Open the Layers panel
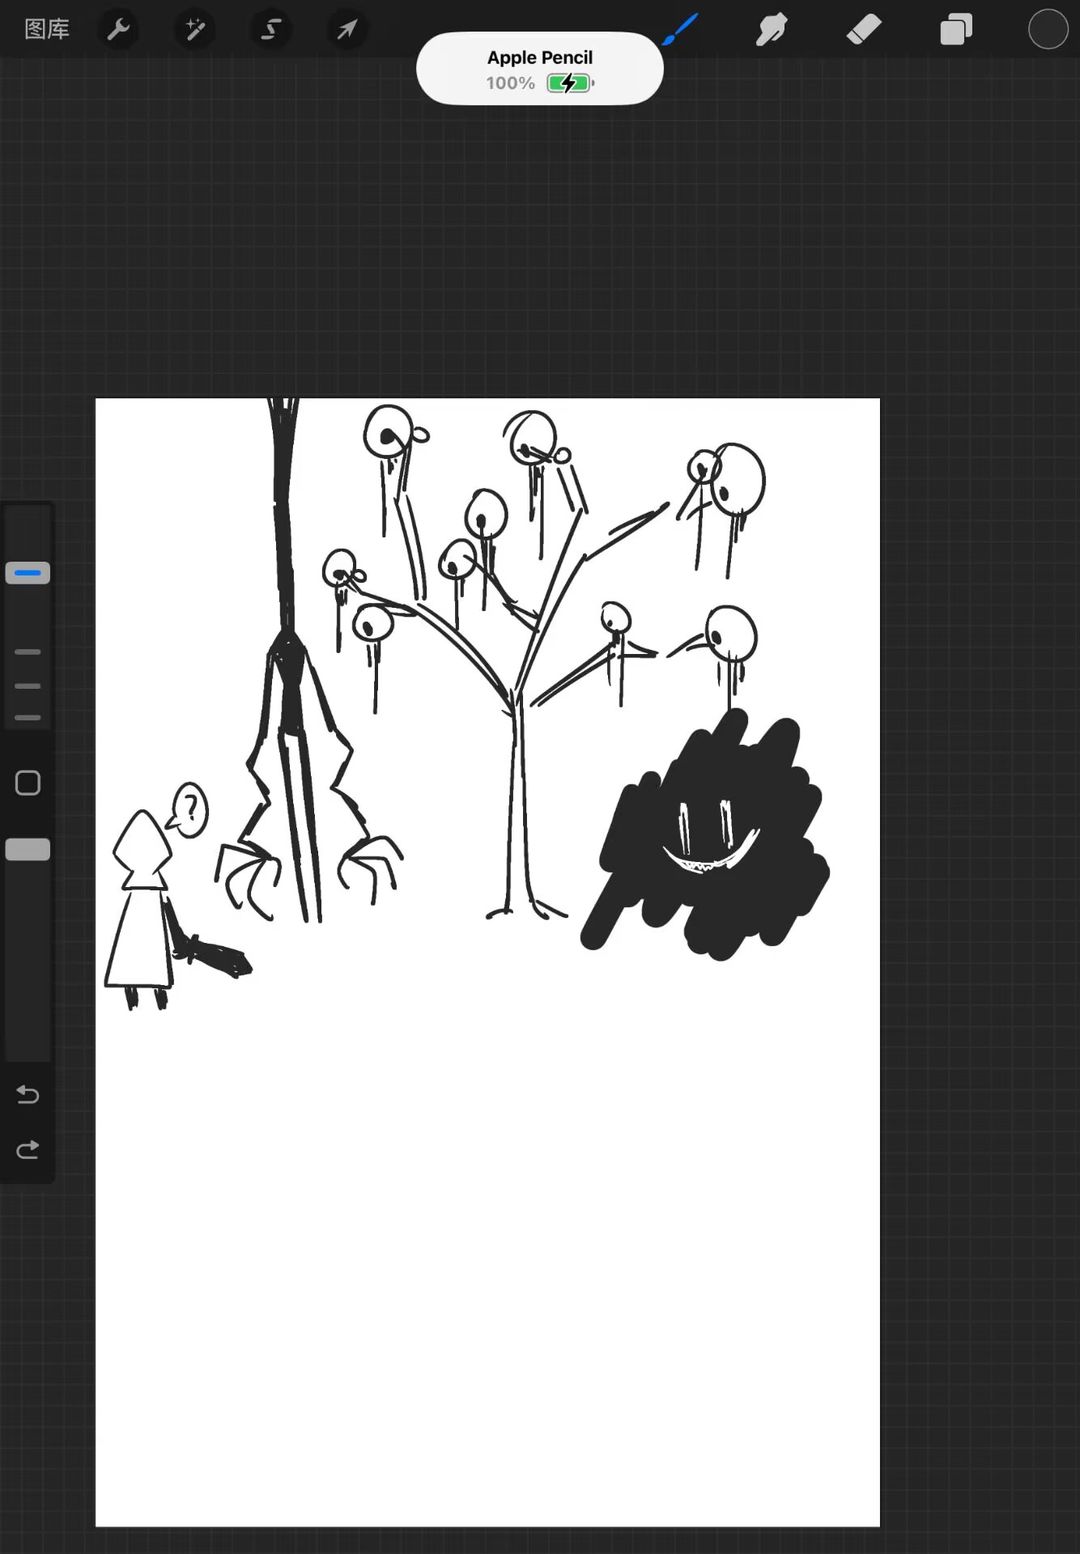Viewport: 1080px width, 1554px height. [955, 30]
